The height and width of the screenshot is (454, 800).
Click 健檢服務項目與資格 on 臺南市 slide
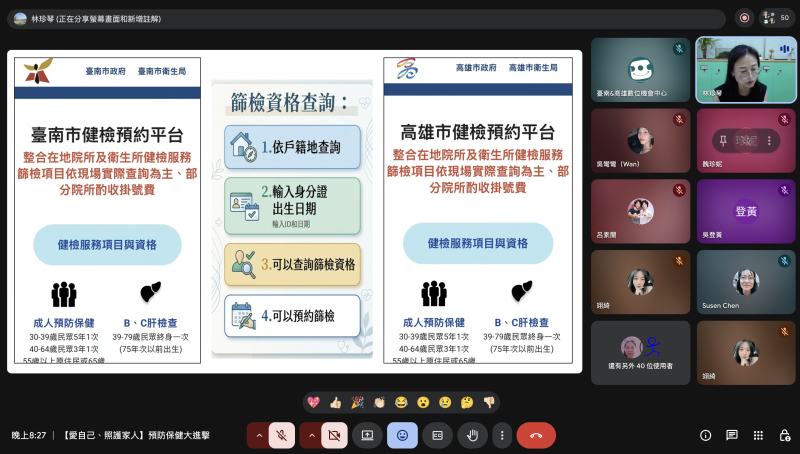tap(107, 245)
